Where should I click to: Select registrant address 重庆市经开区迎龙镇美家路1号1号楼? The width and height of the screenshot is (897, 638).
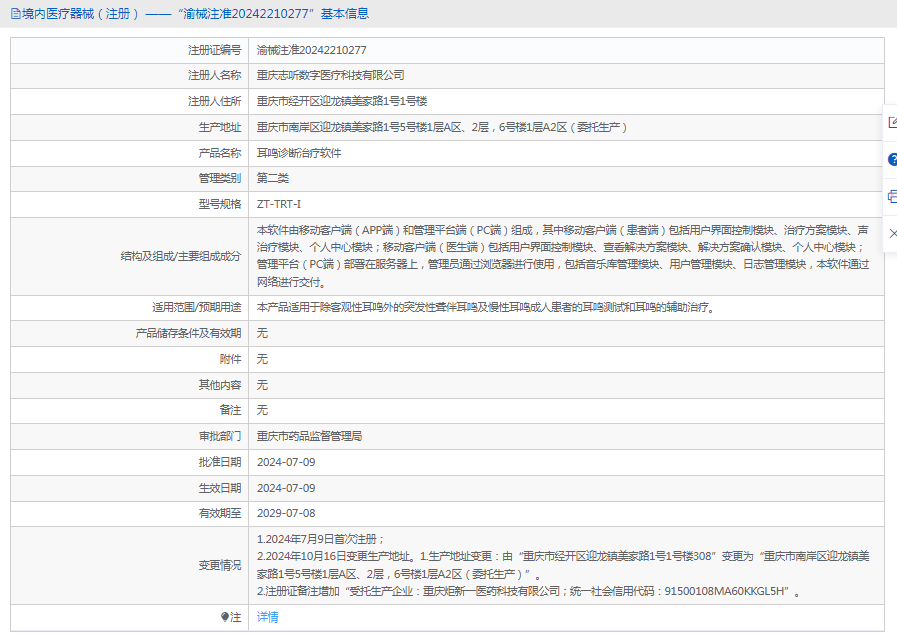pyautogui.click(x=342, y=101)
